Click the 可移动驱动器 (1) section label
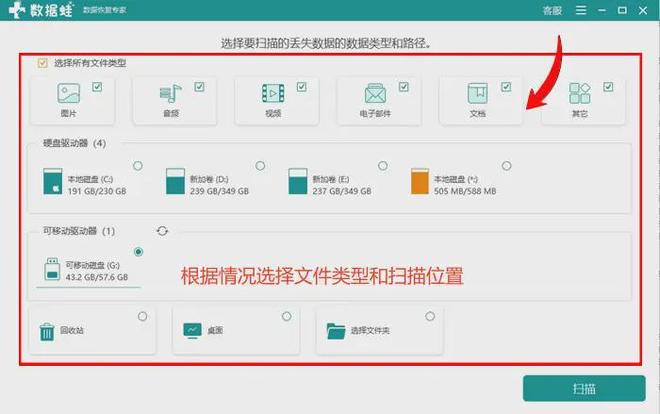This screenshot has width=660, height=414. tap(79, 231)
